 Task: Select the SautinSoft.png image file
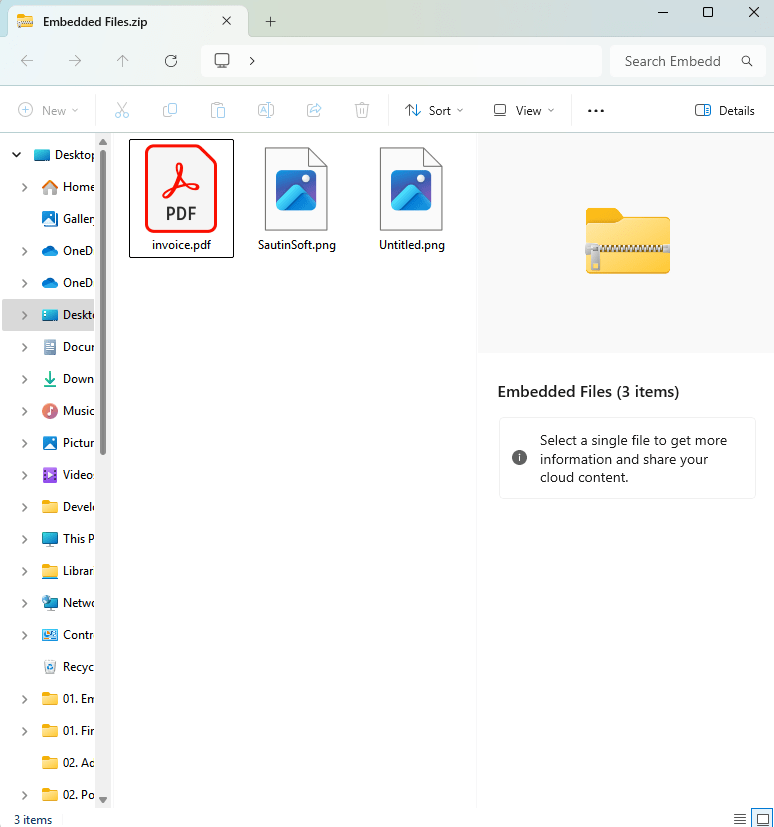[296, 198]
